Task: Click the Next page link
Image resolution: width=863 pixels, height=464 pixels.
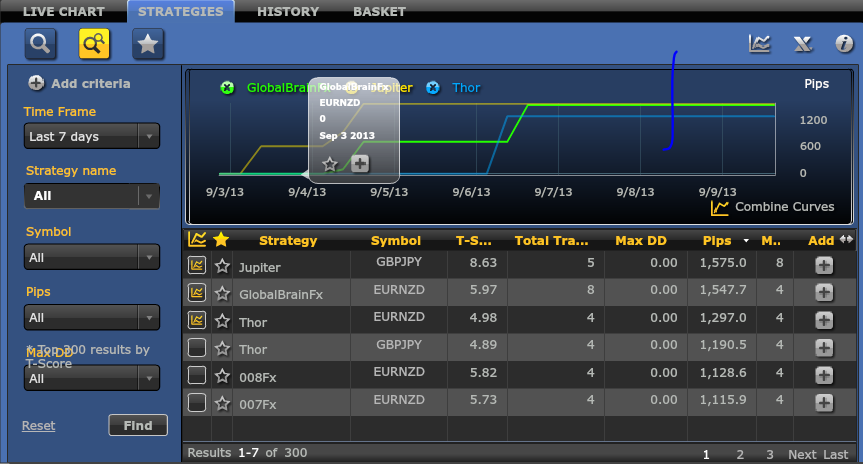Action: click(x=802, y=455)
